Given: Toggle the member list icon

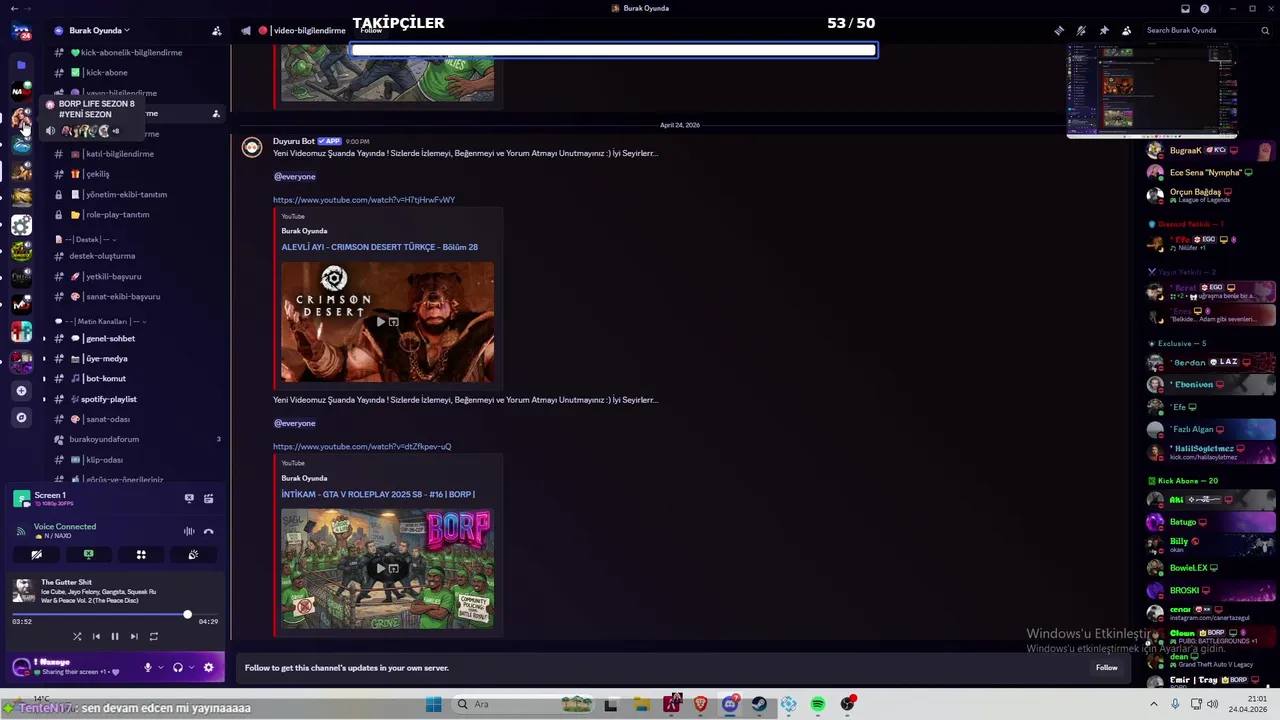Looking at the screenshot, I should tap(1127, 31).
